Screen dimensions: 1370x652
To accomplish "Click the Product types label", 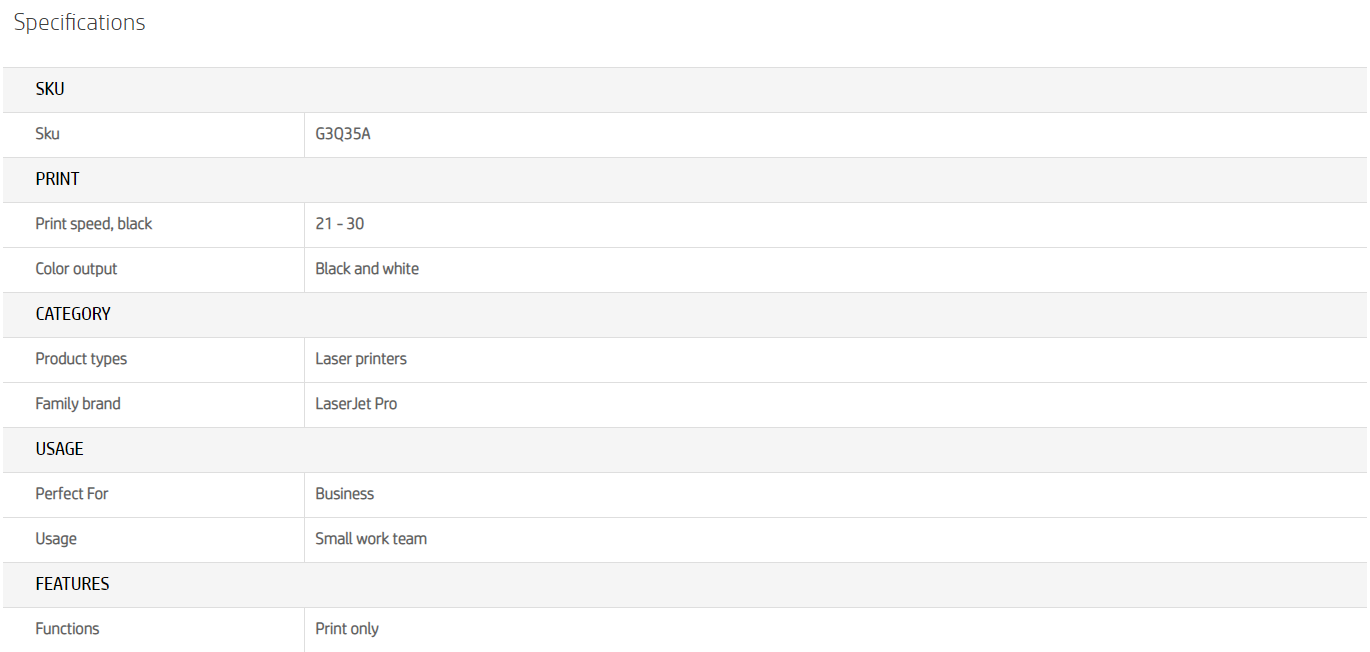I will [81, 359].
